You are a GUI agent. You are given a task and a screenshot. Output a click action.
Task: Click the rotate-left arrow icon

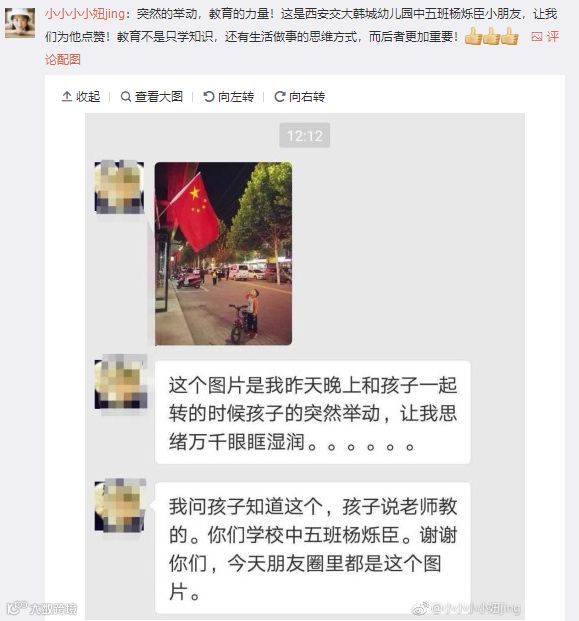[x=208, y=97]
